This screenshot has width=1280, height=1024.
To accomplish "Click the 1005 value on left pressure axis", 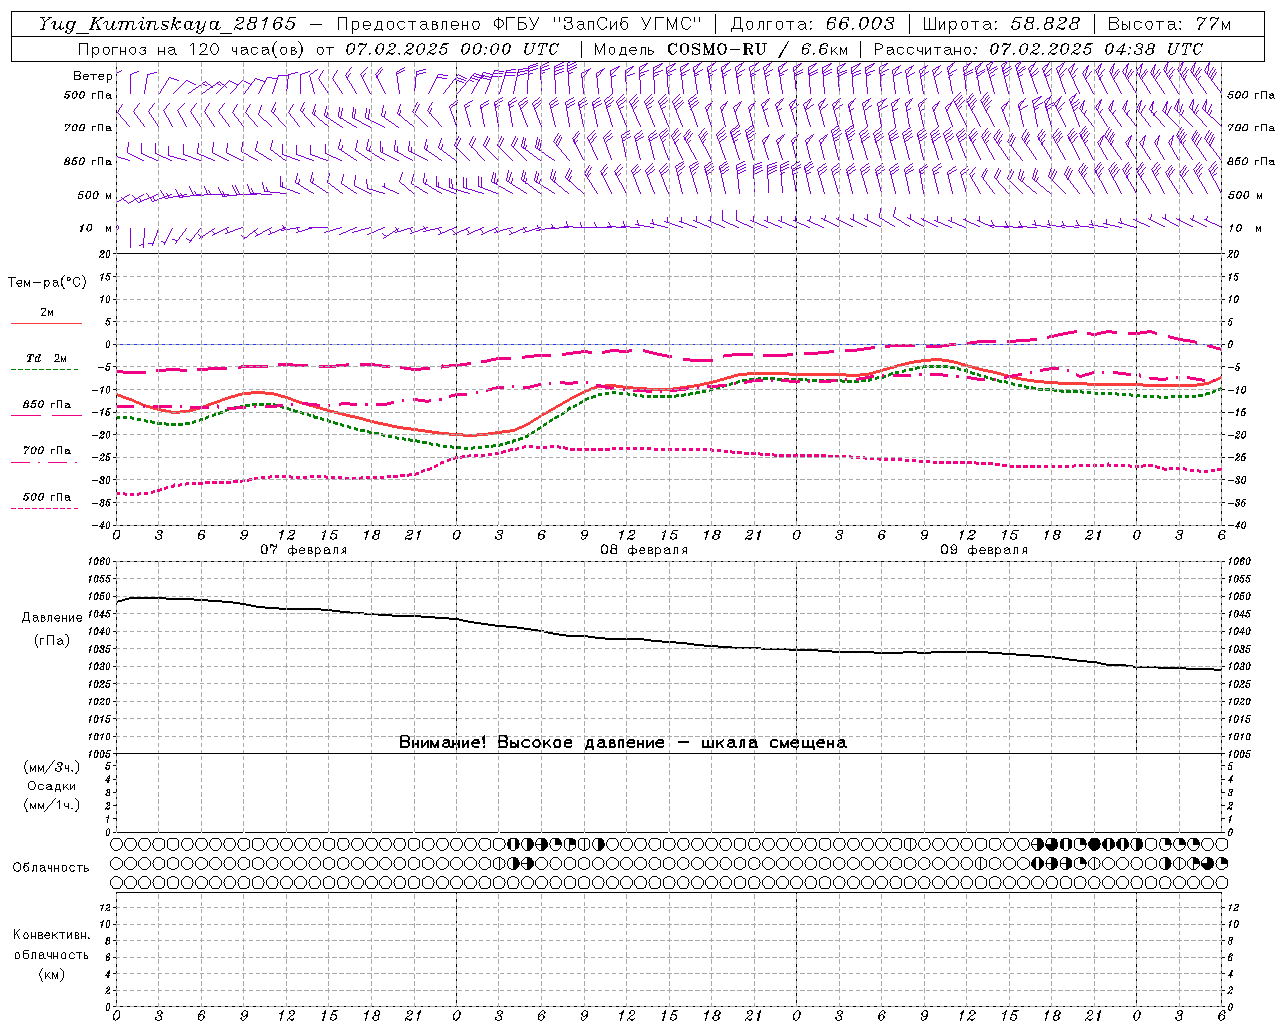I will 99,754.
